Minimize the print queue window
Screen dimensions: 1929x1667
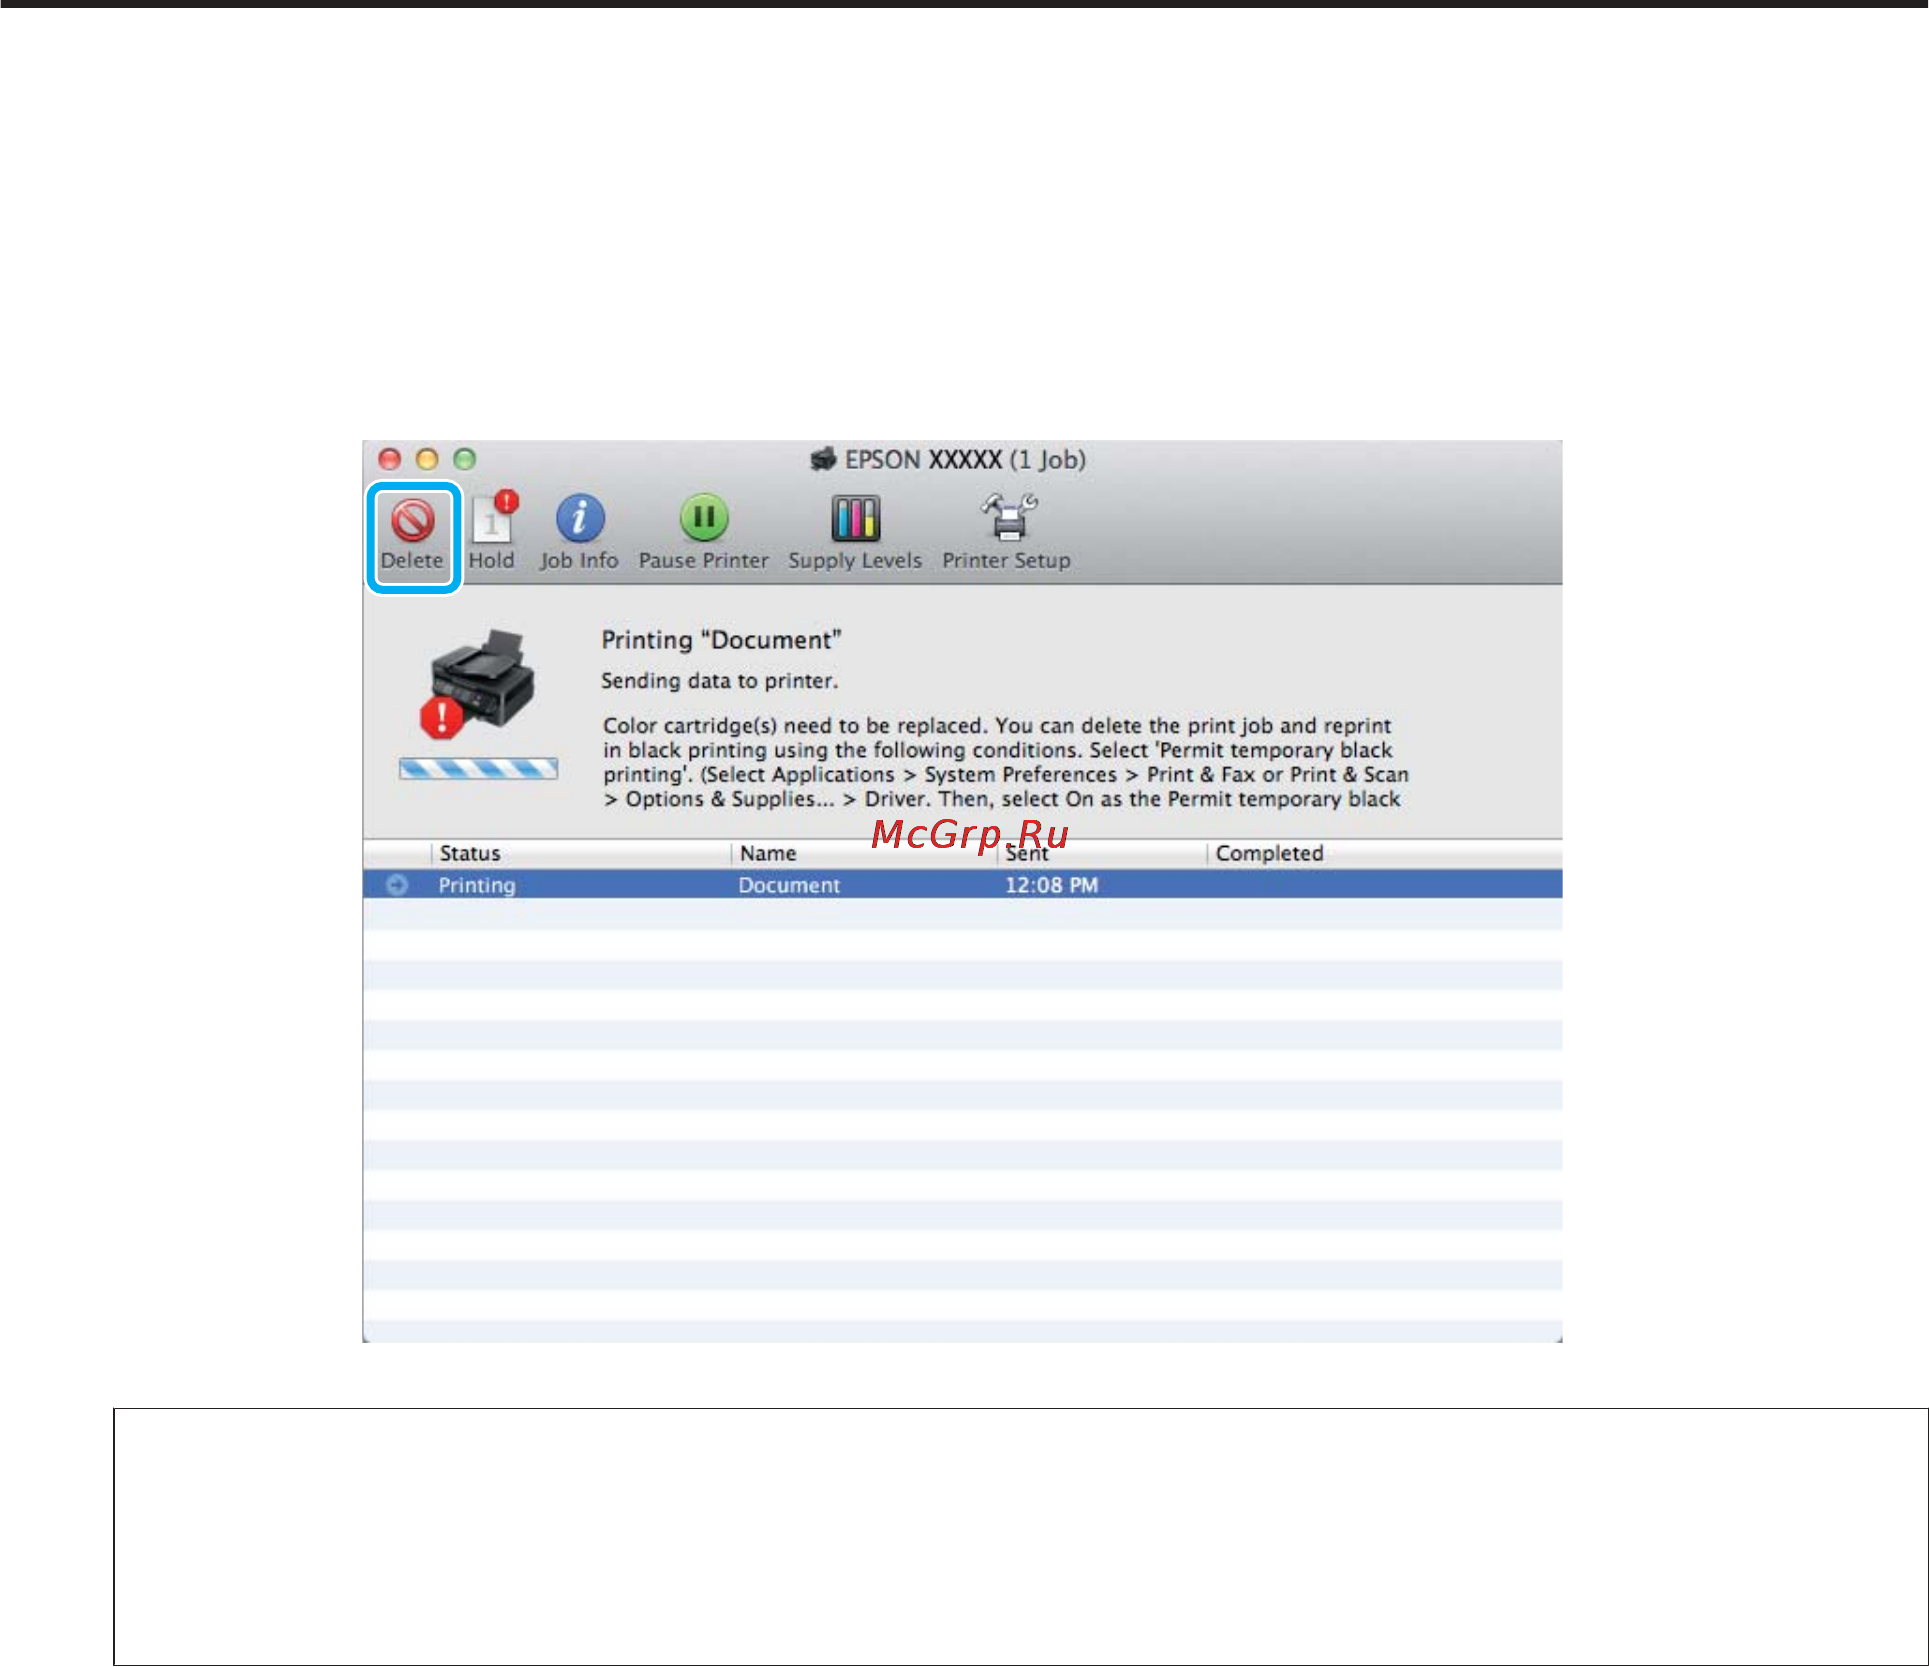point(427,459)
